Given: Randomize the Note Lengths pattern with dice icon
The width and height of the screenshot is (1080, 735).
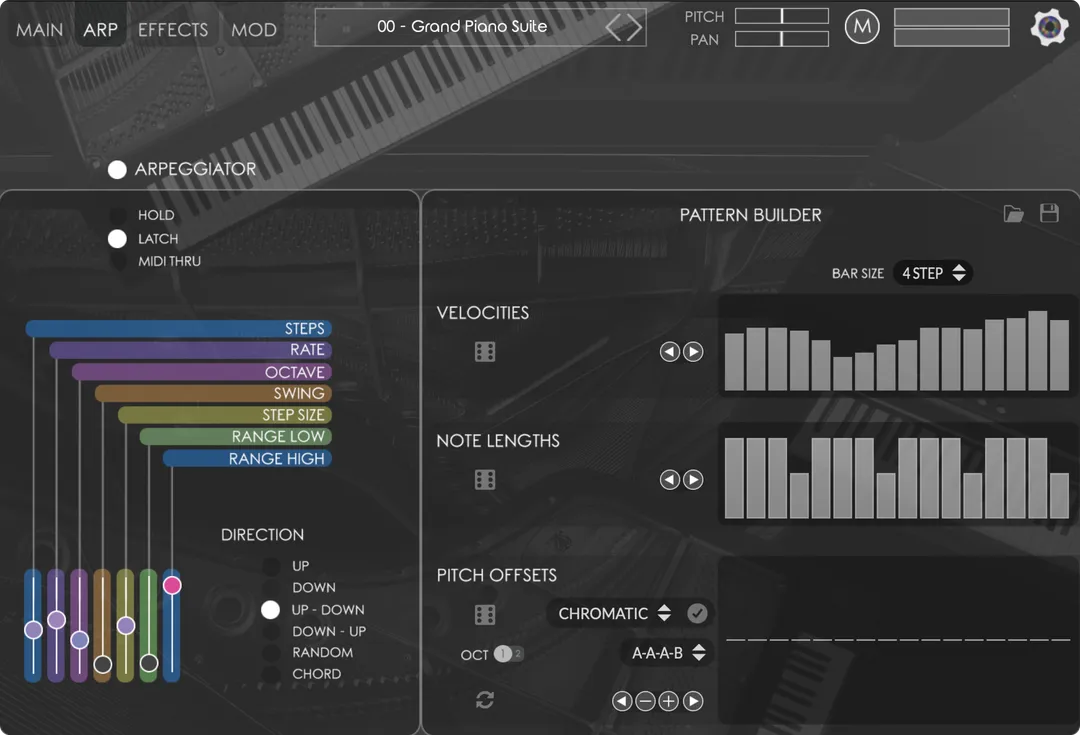Looking at the screenshot, I should (485, 479).
